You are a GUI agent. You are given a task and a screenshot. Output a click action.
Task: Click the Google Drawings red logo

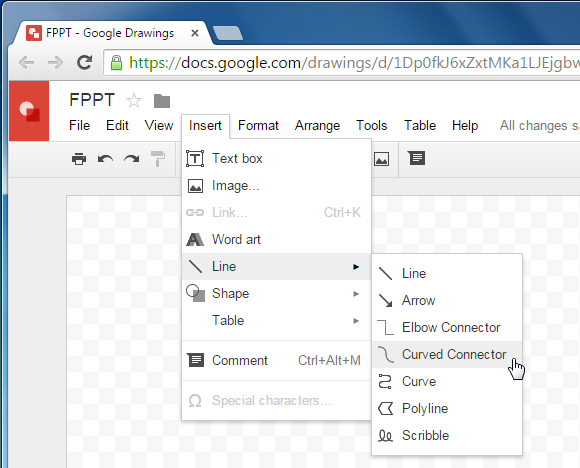29,111
